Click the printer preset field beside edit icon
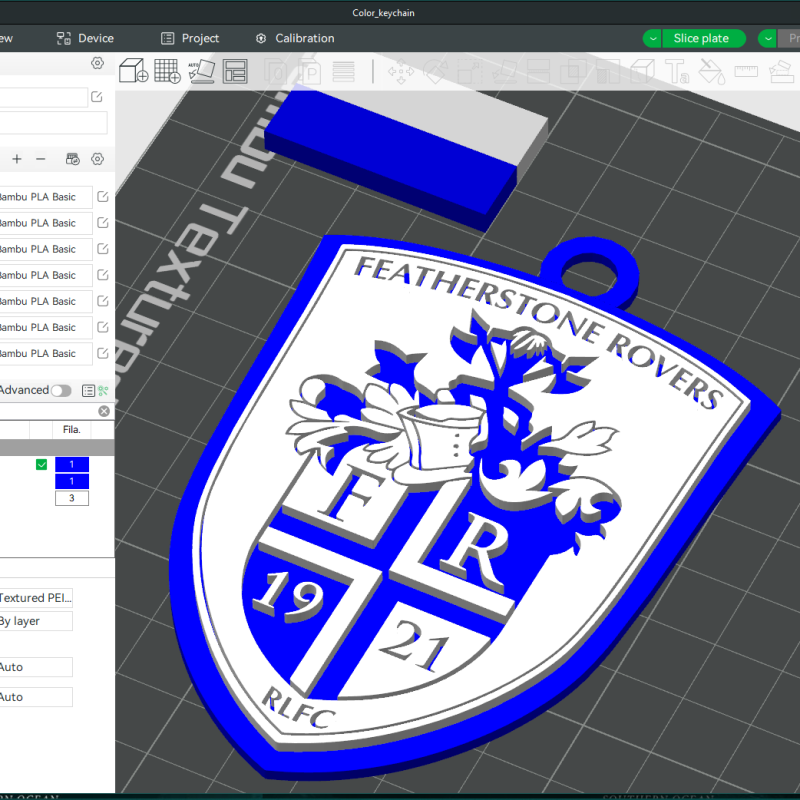Viewport: 800px width, 800px height. point(43,97)
